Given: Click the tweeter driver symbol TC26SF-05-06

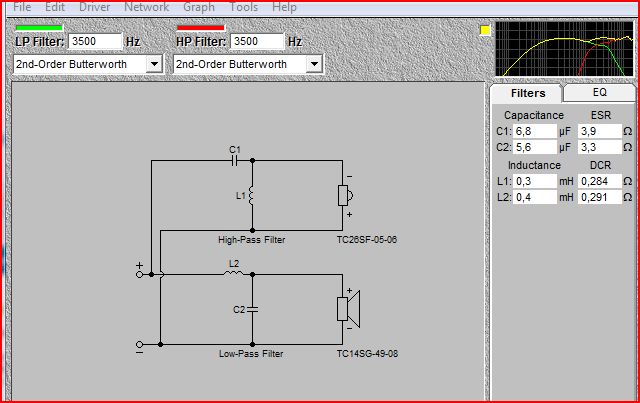Looking at the screenshot, I should click(345, 196).
